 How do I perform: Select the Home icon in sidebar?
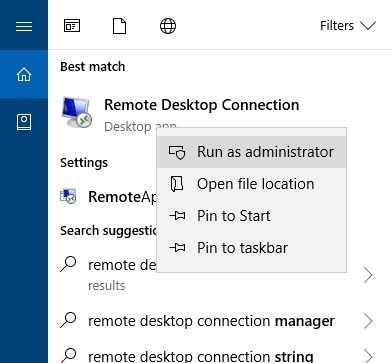24,74
